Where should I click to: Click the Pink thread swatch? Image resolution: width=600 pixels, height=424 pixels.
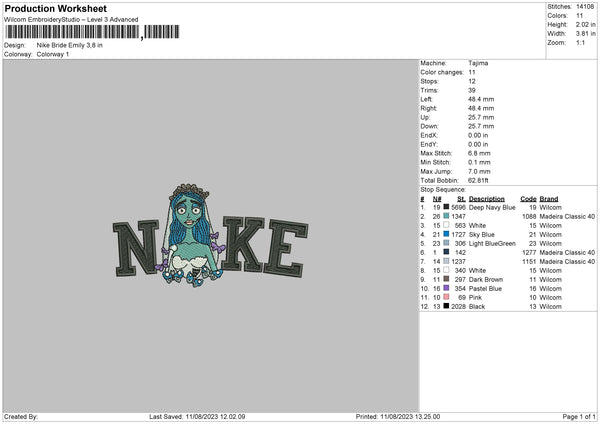[446, 297]
